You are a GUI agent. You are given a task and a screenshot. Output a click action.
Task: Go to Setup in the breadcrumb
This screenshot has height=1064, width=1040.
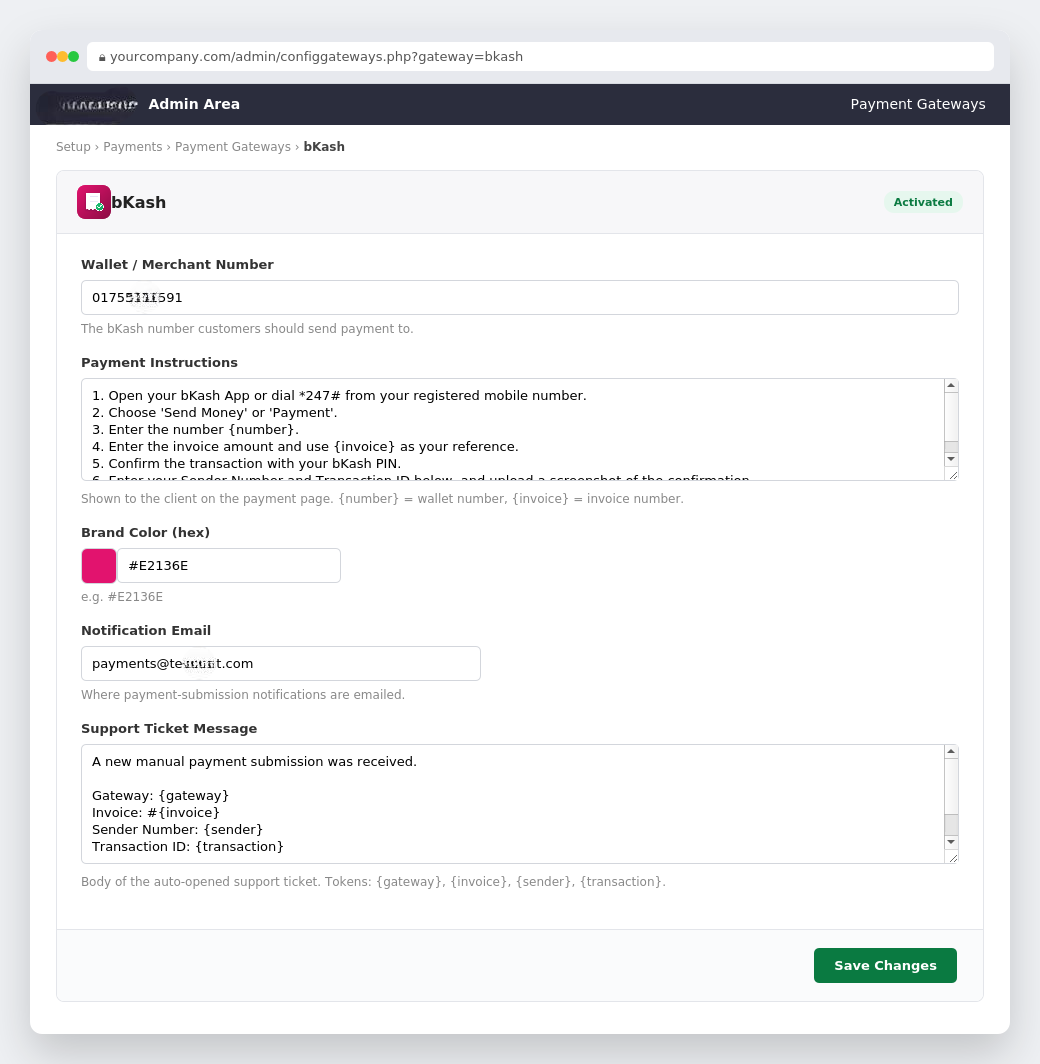[73, 147]
